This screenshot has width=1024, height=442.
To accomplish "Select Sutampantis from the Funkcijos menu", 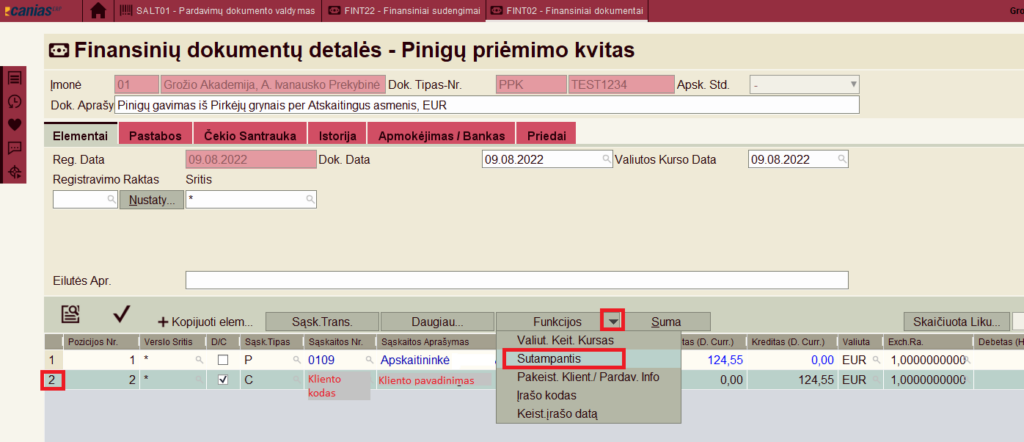I will (x=564, y=358).
